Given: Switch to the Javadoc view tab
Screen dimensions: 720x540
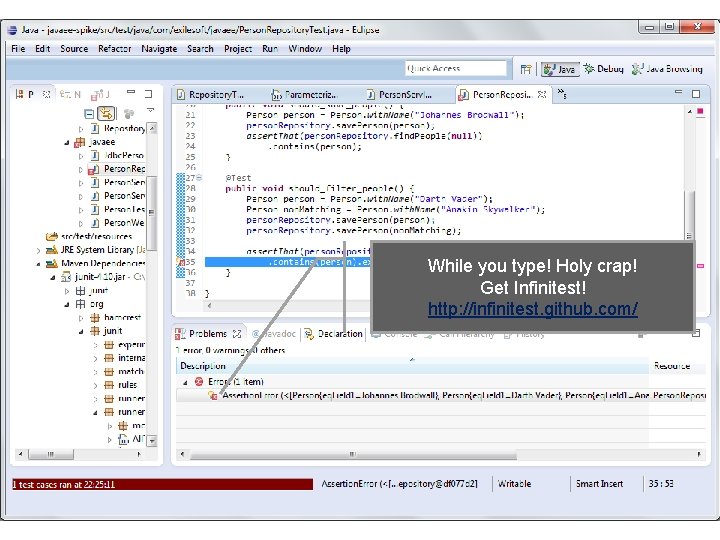Looking at the screenshot, I should coord(274,334).
